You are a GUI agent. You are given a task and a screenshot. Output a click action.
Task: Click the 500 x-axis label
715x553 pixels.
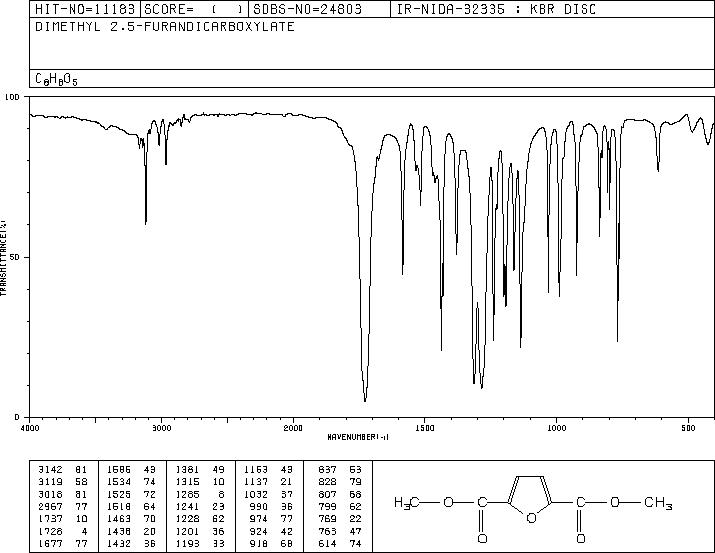(688, 428)
